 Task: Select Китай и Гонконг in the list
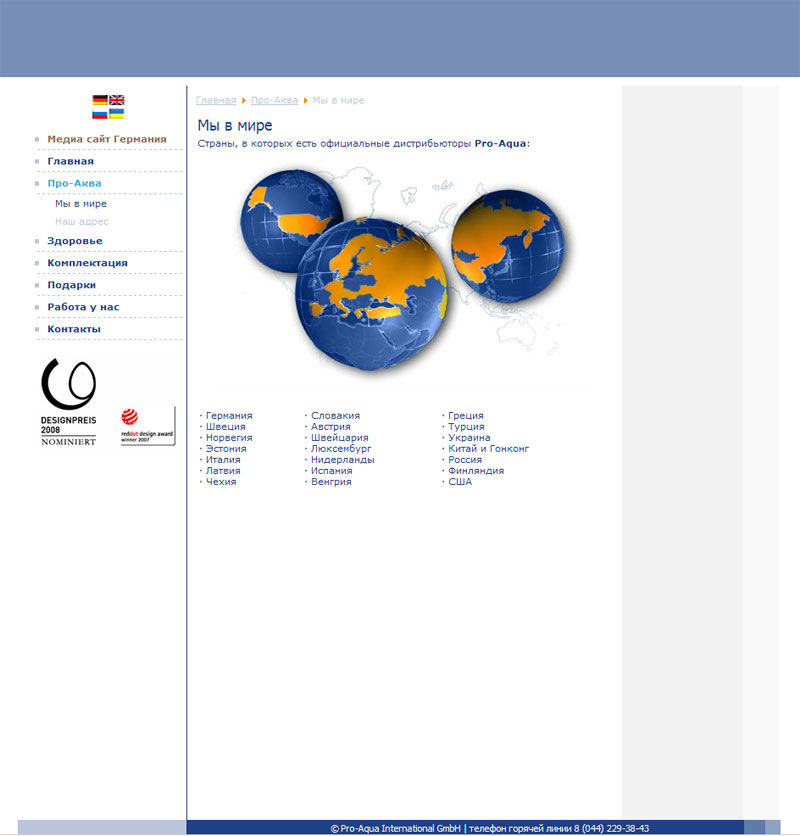click(x=489, y=449)
